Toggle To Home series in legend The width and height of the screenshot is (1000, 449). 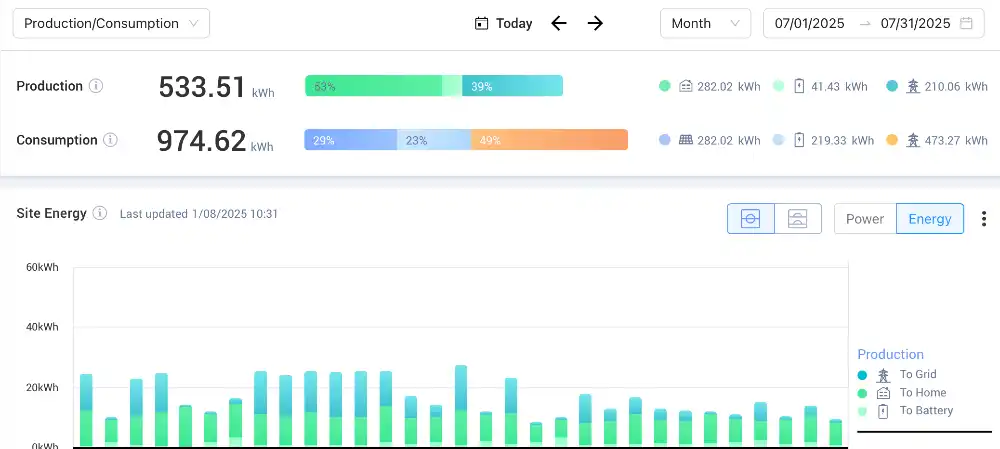point(922,393)
